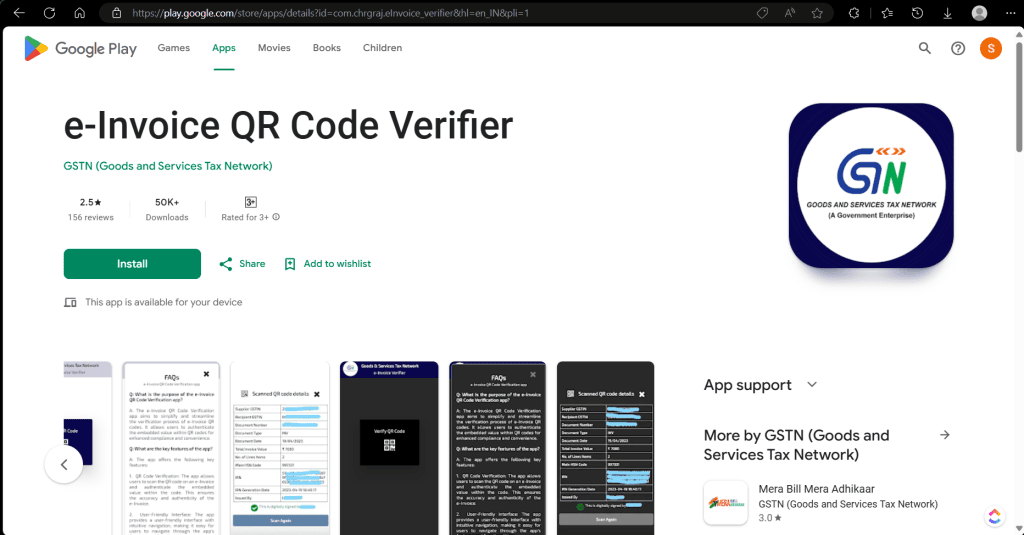Click Mera Bill Mera Adhikaar app icon
1024x535 pixels.
(x=726, y=503)
